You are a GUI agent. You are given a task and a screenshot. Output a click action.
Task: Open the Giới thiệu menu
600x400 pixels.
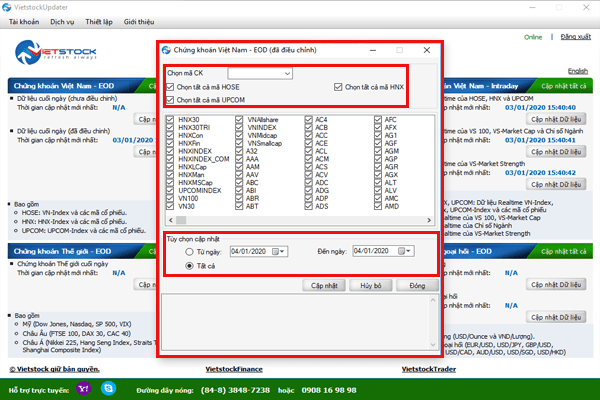point(139,22)
